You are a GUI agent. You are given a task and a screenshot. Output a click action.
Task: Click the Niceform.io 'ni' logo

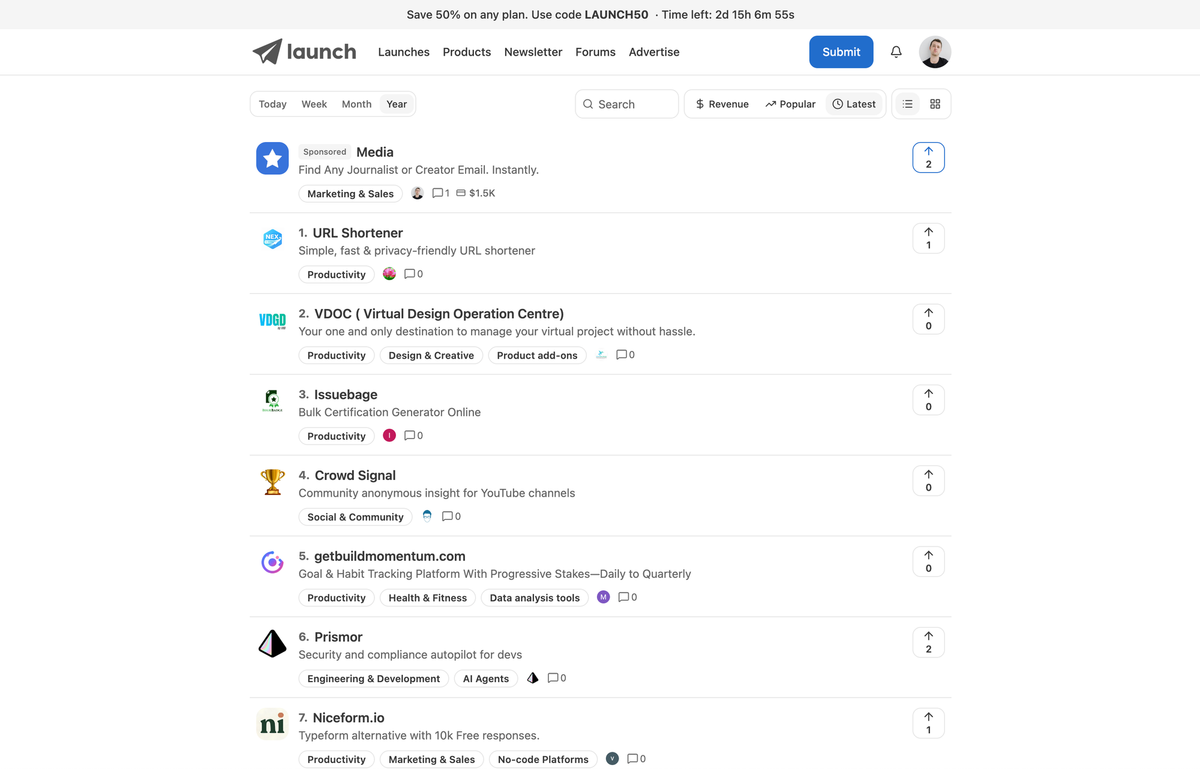[272, 724]
